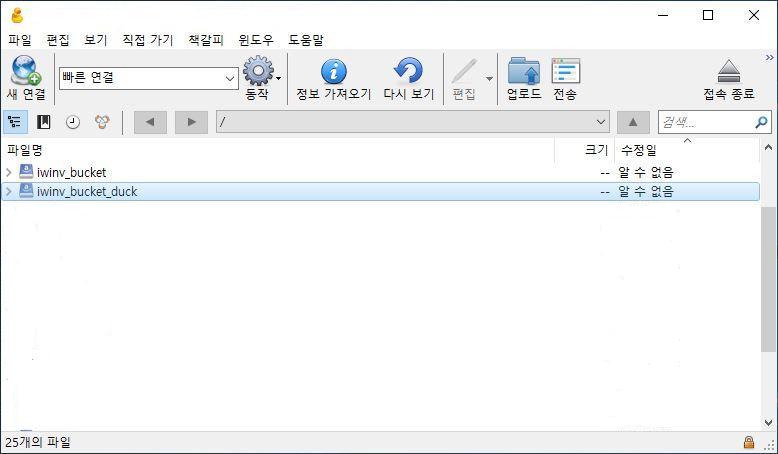Open the Help (도움말) menu
Image resolution: width=778 pixels, height=454 pixels.
pos(306,40)
